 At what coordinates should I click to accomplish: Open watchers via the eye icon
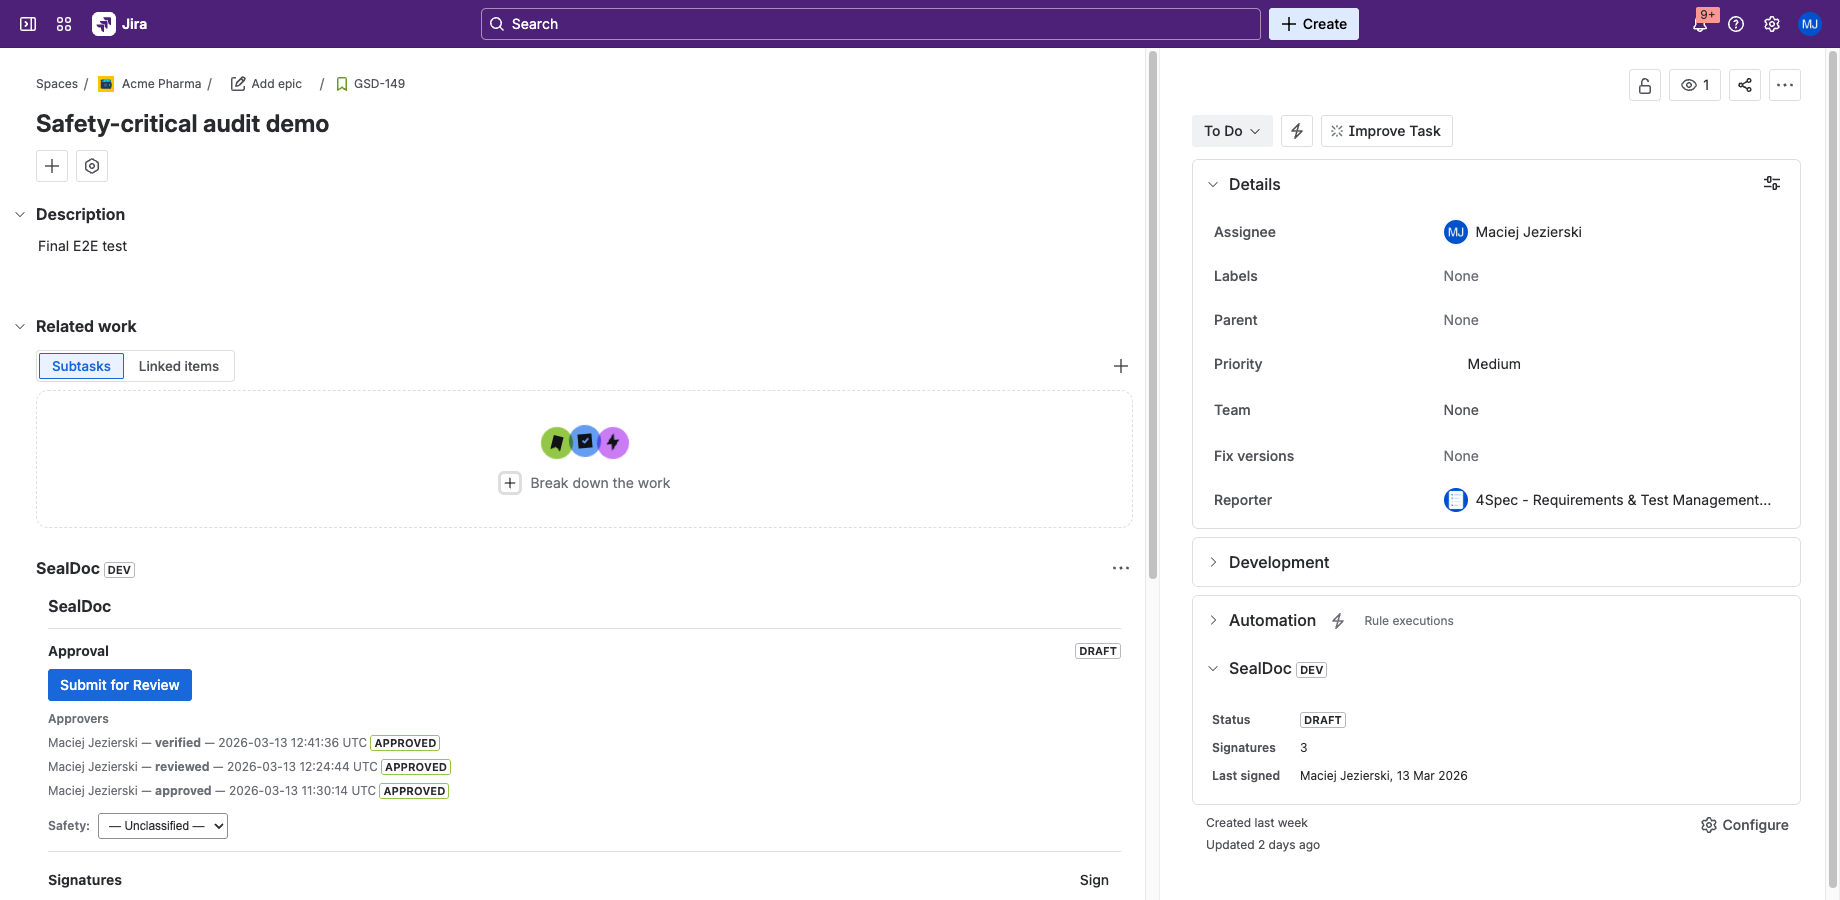(1694, 85)
